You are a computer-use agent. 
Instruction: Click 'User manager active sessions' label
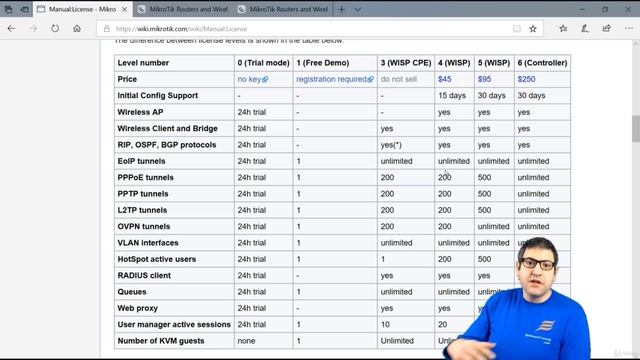point(174,324)
